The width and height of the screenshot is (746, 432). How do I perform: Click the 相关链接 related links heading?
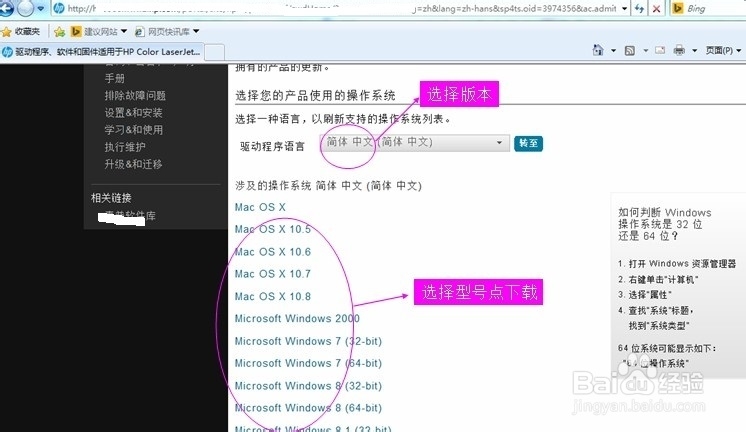click(x=111, y=198)
